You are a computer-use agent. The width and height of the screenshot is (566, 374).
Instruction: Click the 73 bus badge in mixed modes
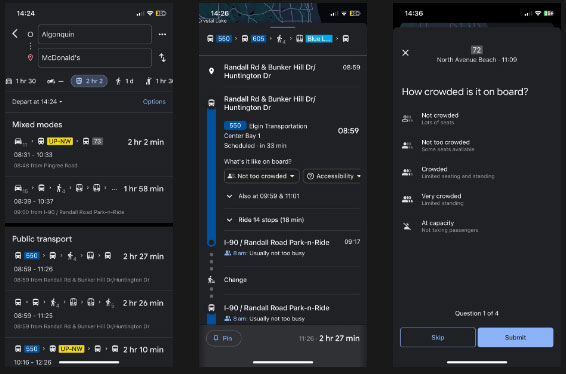pyautogui.click(x=97, y=141)
